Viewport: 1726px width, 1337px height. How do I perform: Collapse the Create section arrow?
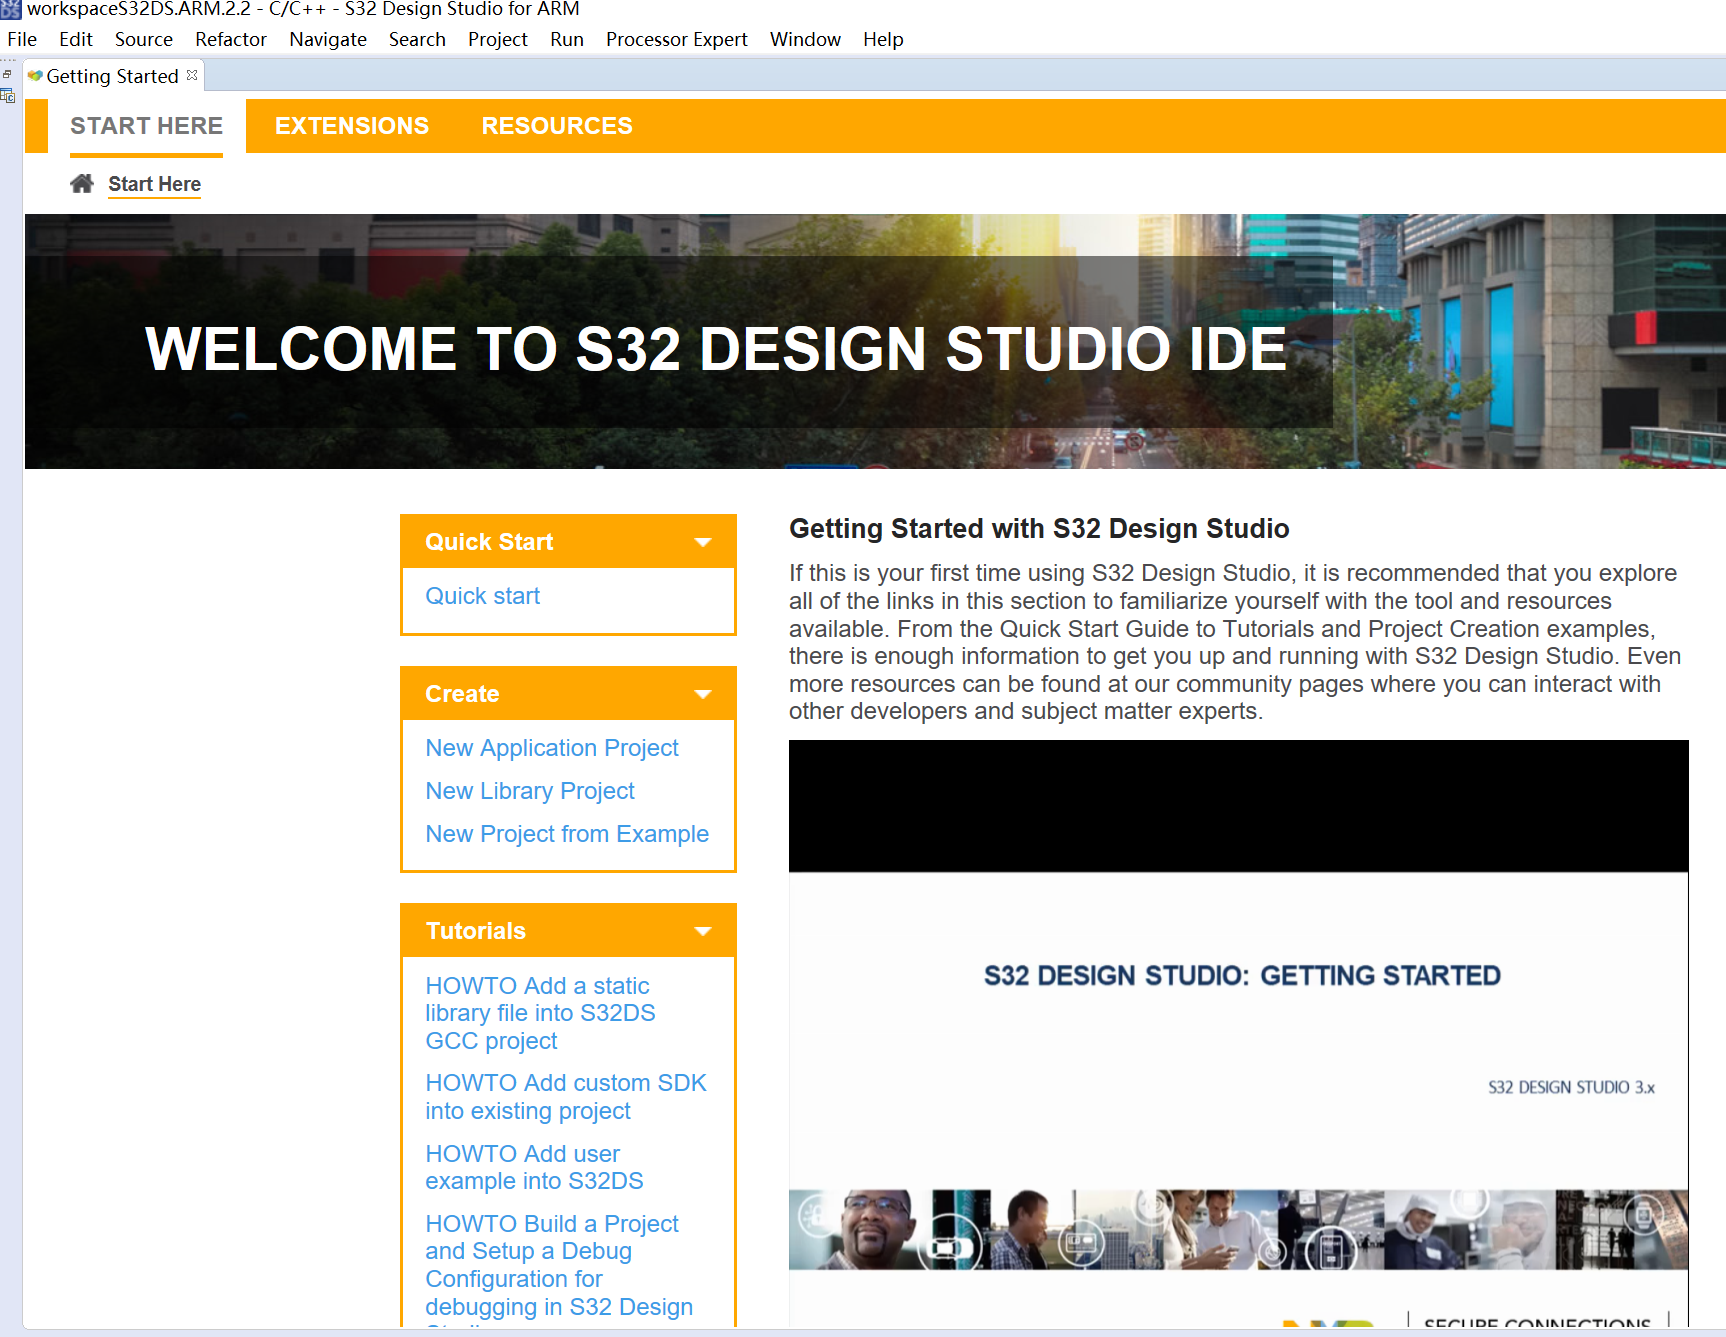pyautogui.click(x=703, y=694)
